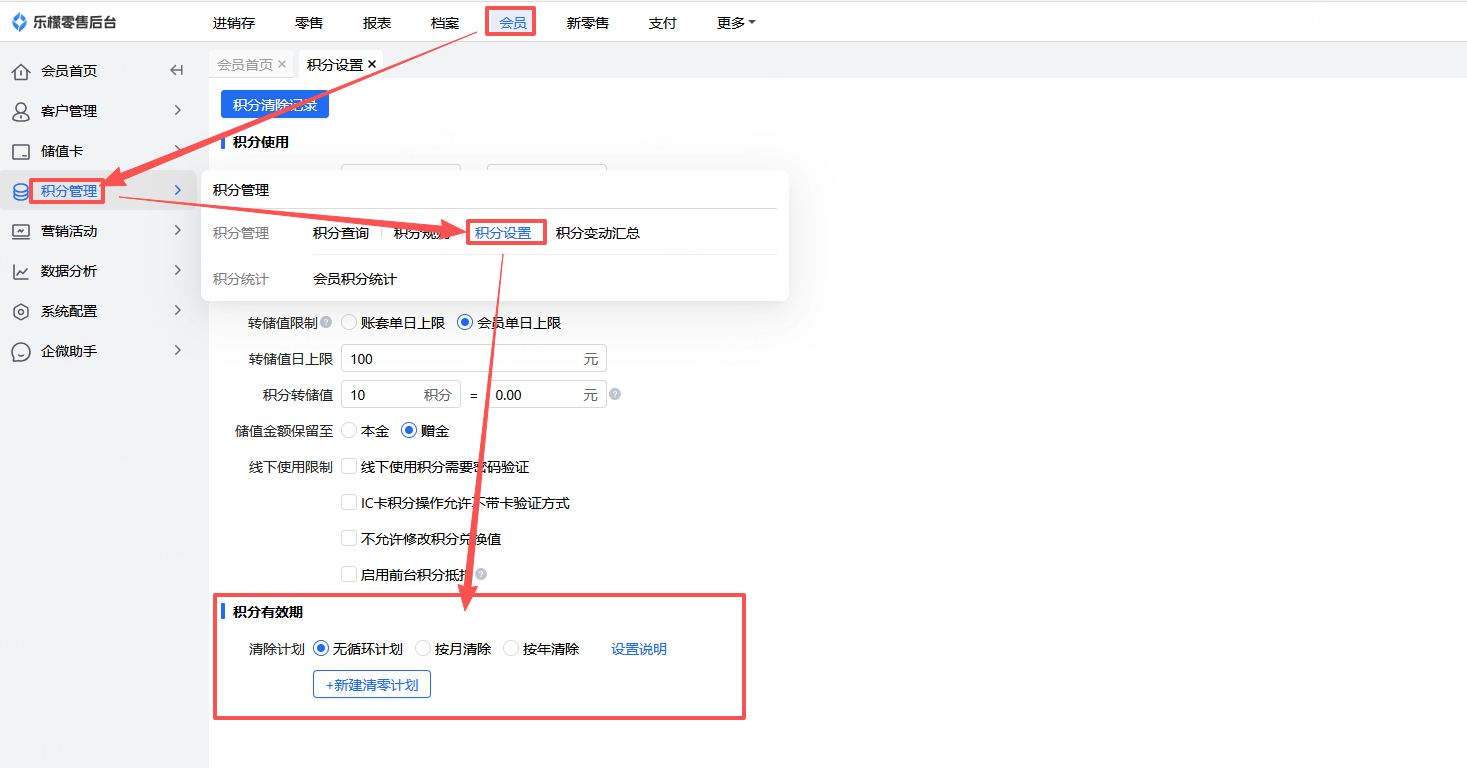Screen dimensions: 1467x768
Task: Check 不允许修改积分兑换值
Action: click(x=349, y=538)
